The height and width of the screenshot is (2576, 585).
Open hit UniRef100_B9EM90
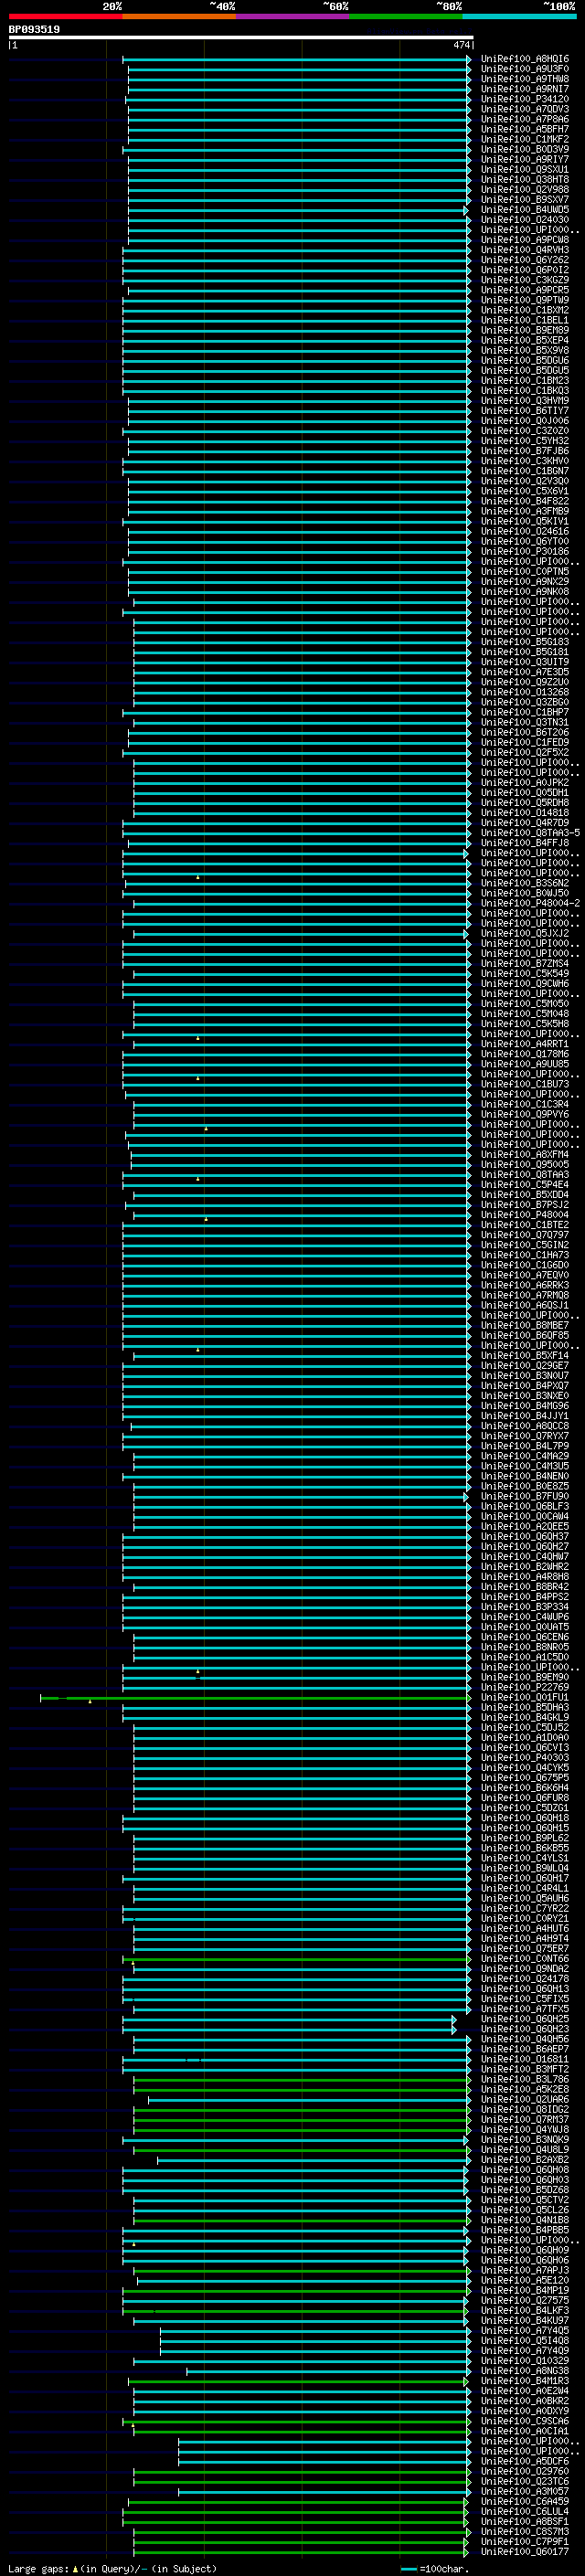click(x=525, y=1677)
